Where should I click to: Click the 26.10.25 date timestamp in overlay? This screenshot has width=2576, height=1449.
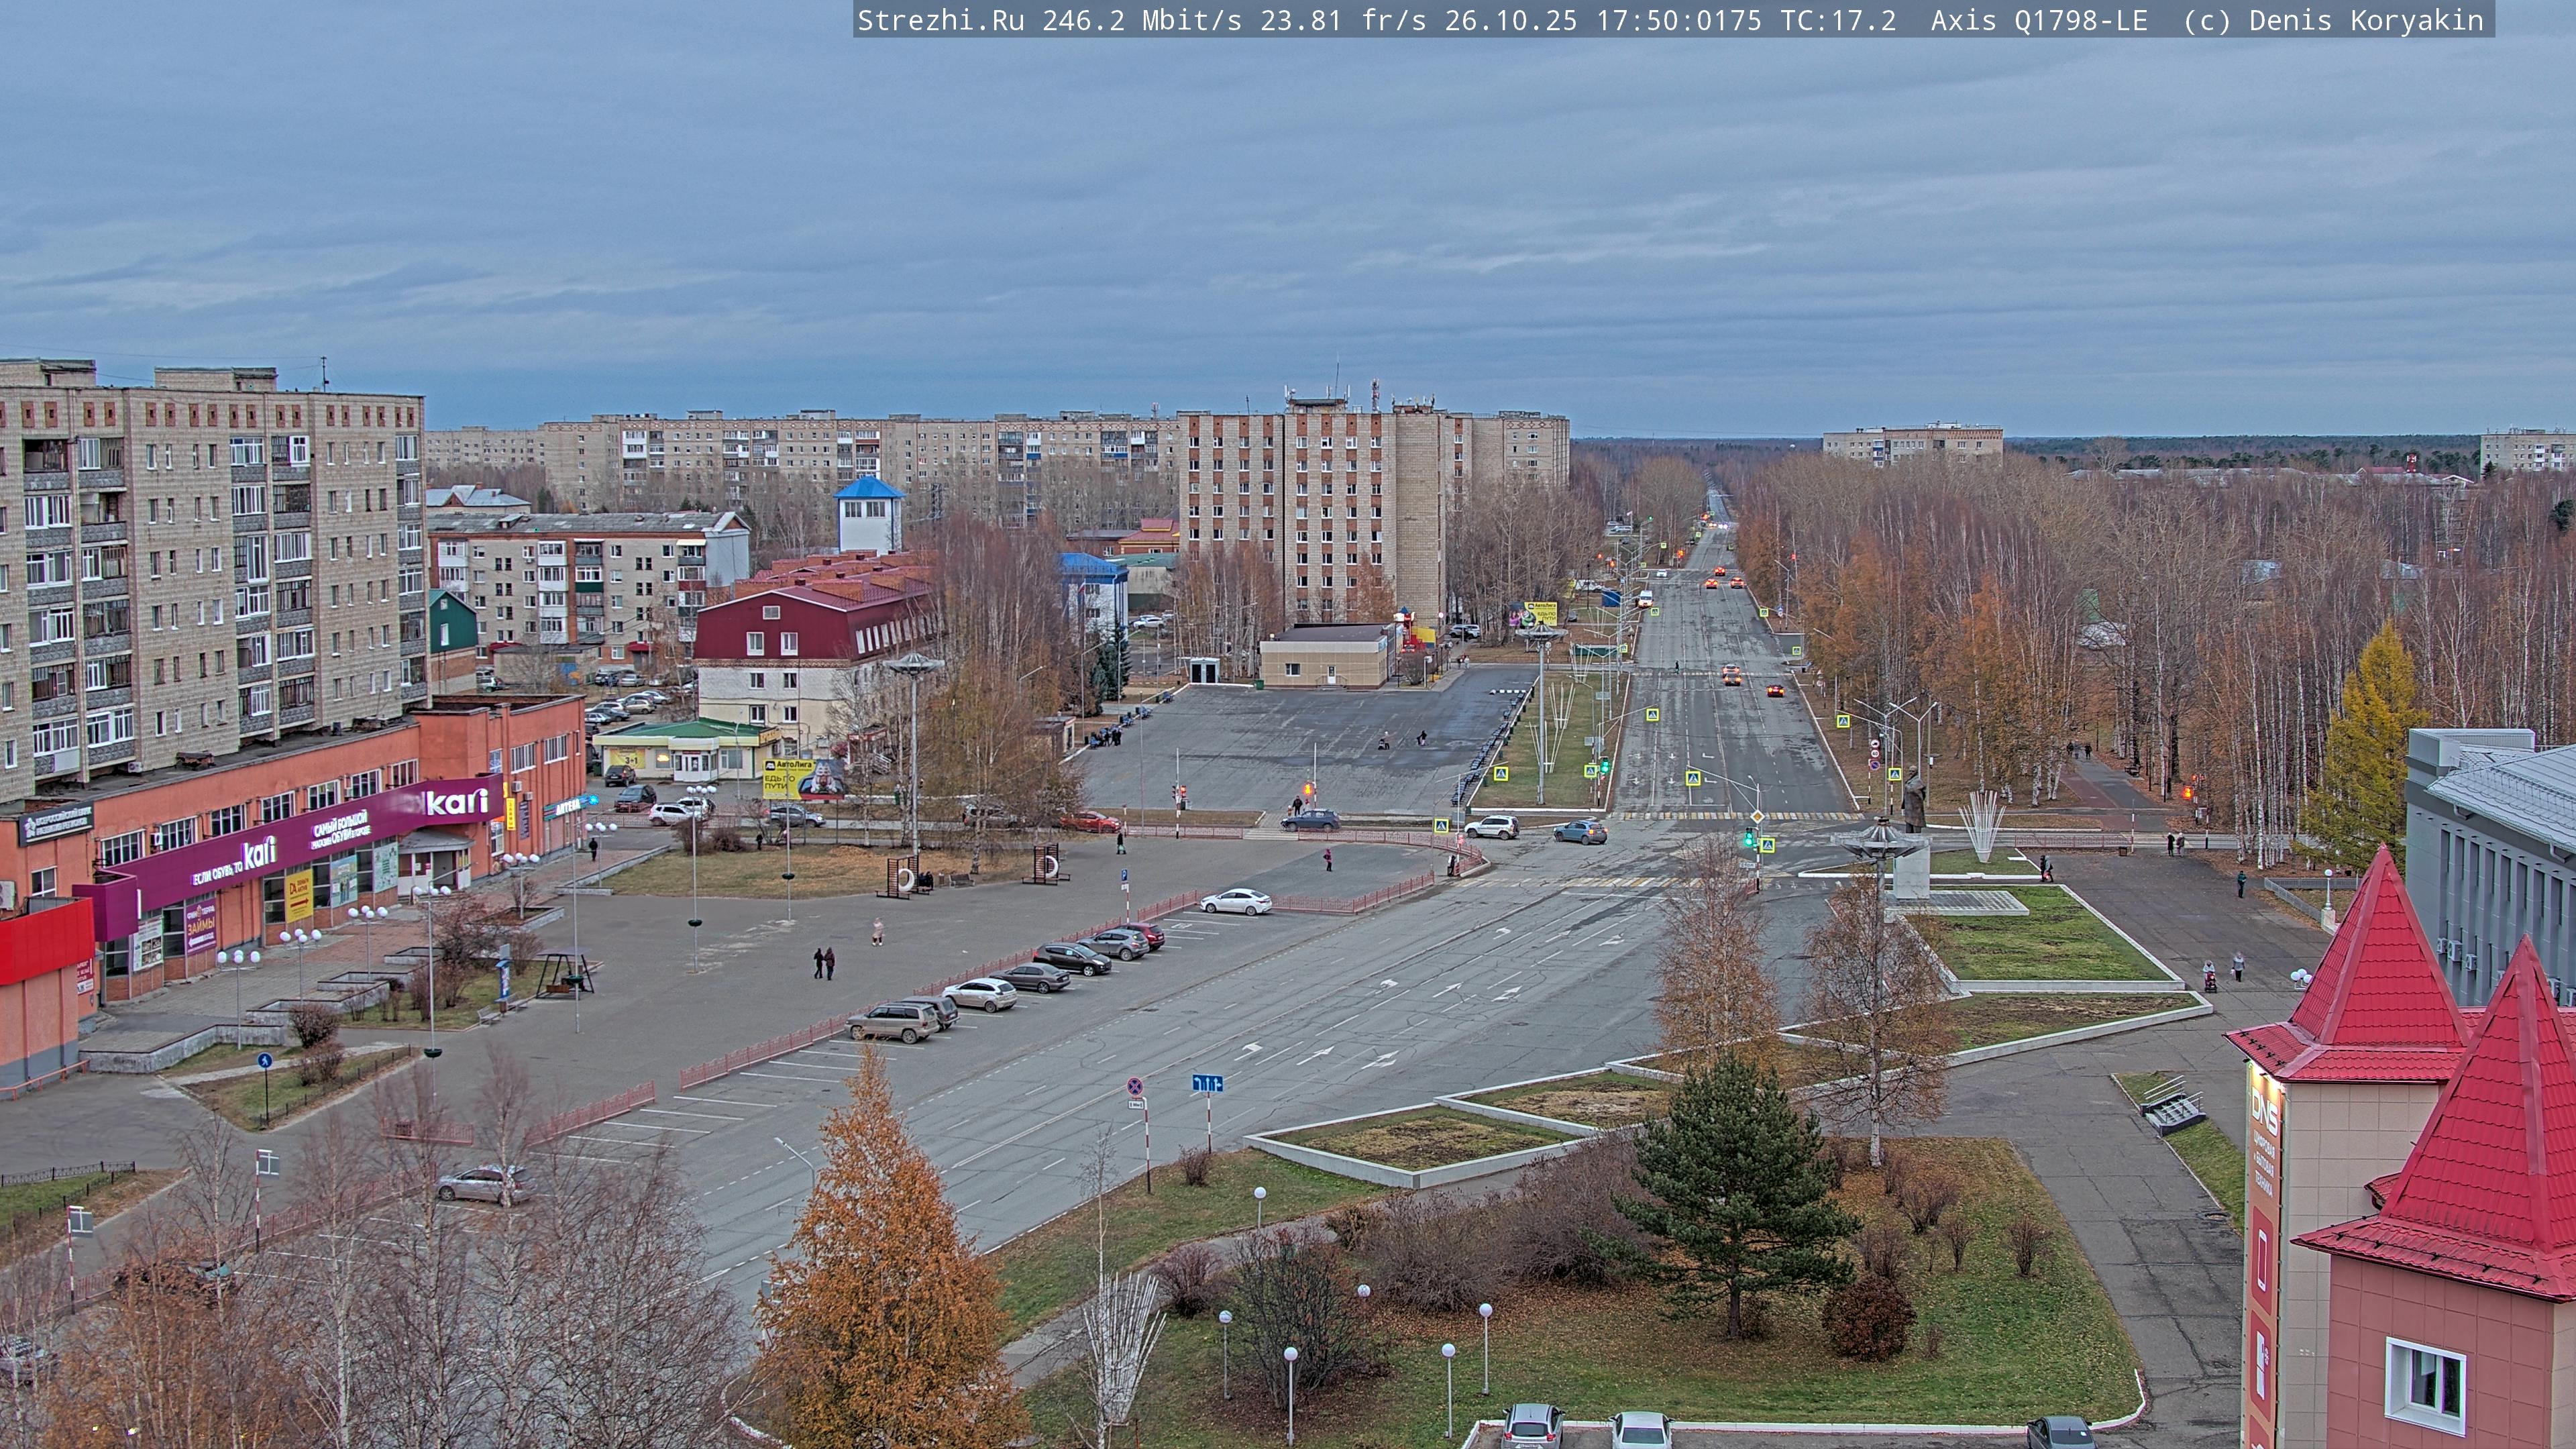click(1510, 20)
